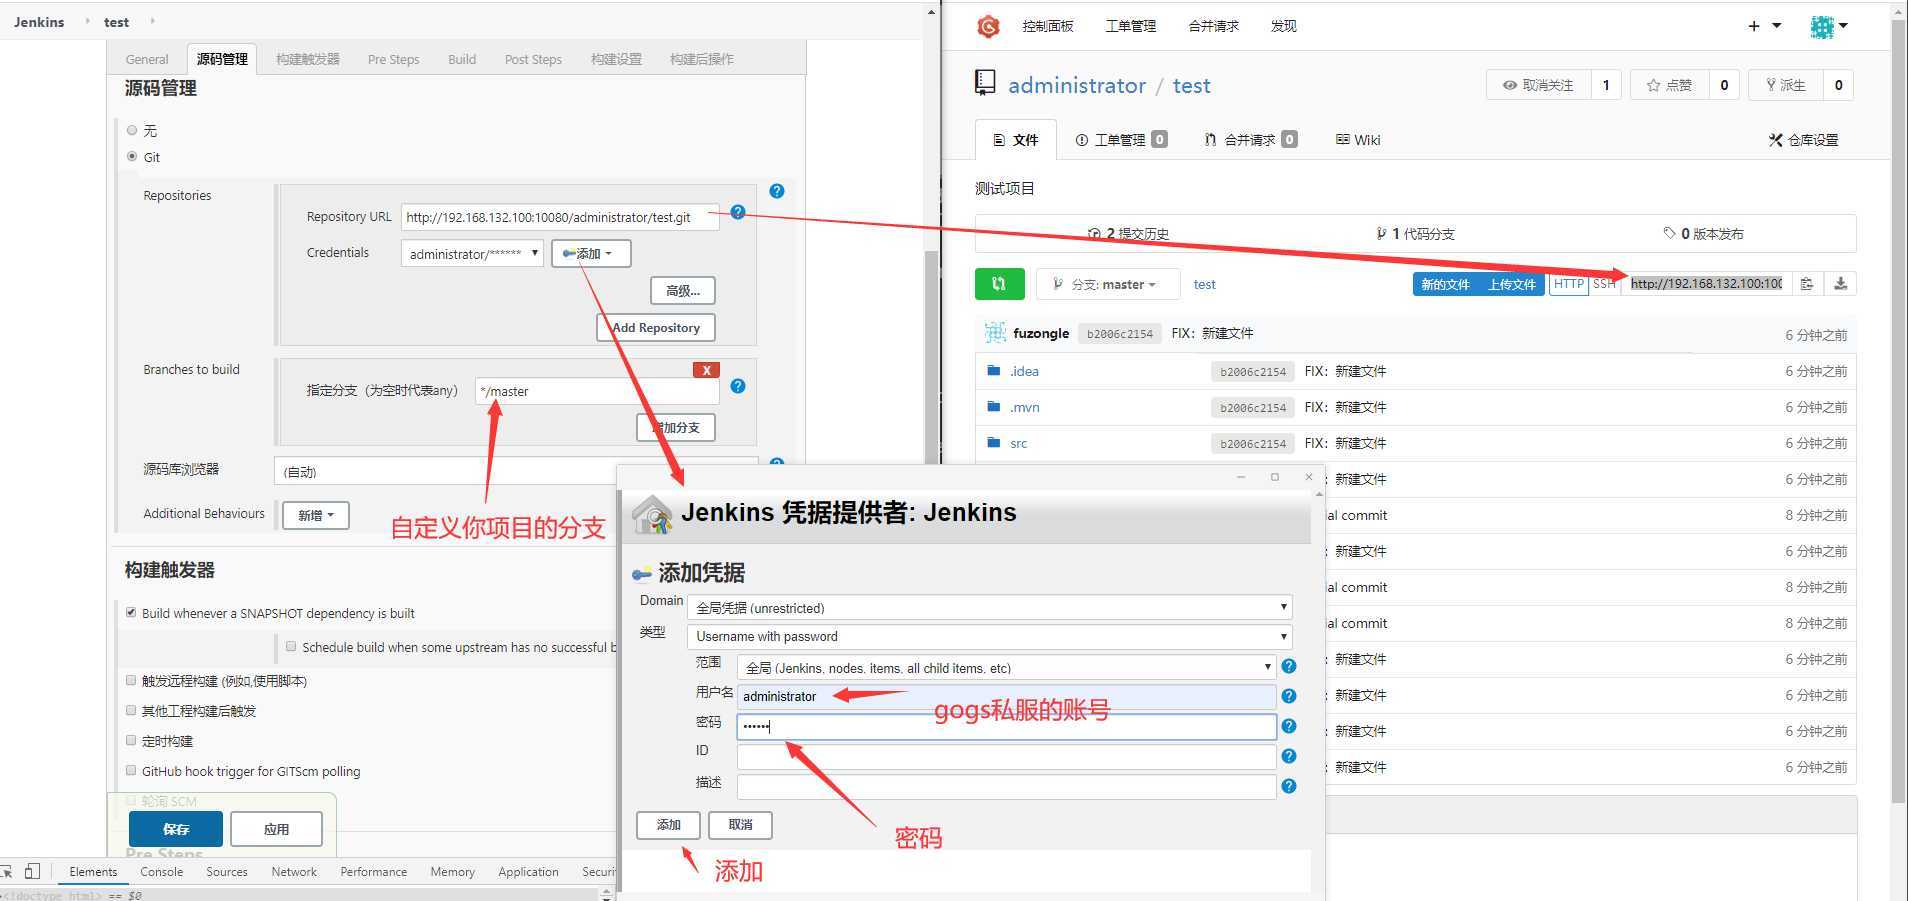Click the green compare branches icon button
Image resolution: width=1908 pixels, height=901 pixels.
[999, 284]
